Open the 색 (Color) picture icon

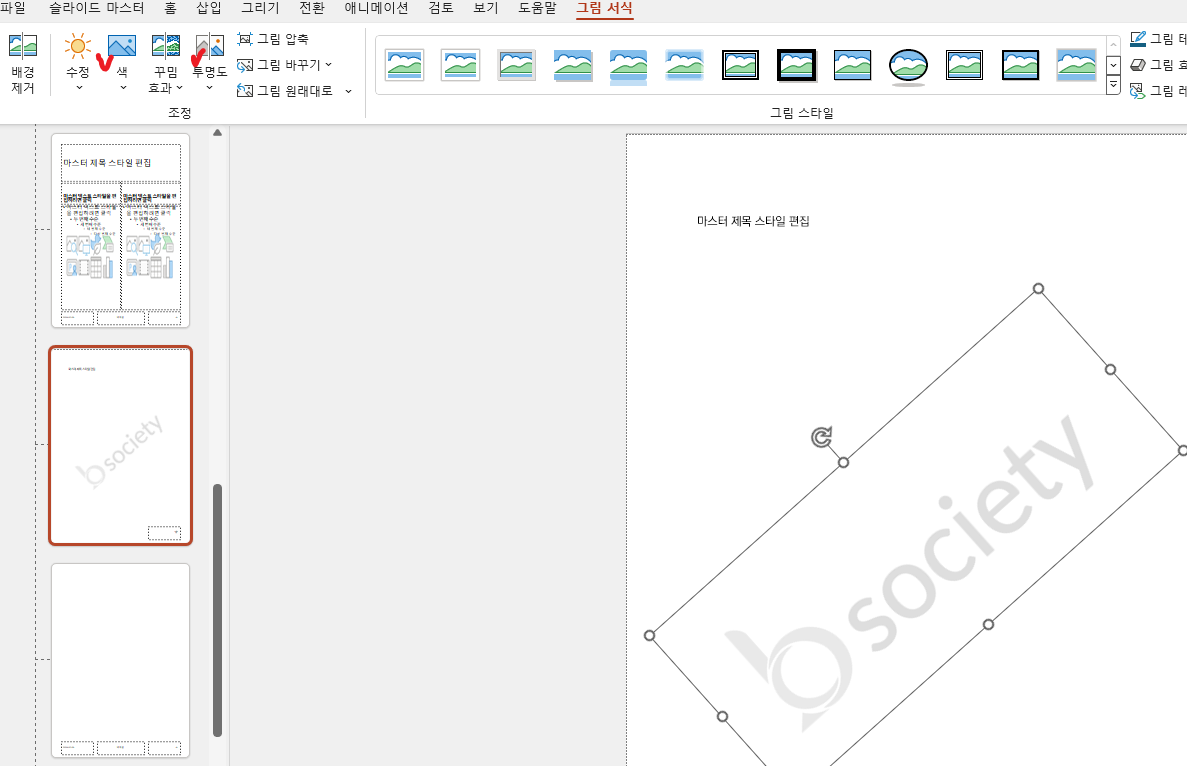point(122,47)
